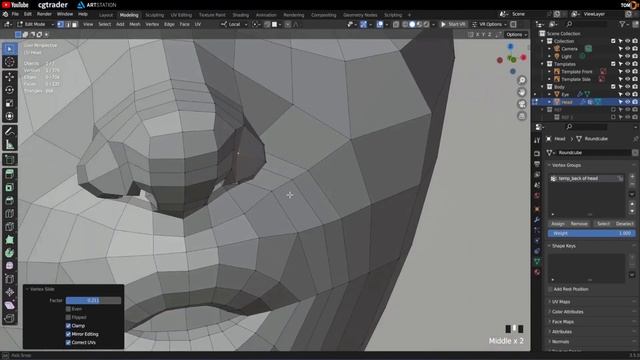Select the Knife tool
The height and width of the screenshot is (360, 640).
(x=9, y=227)
